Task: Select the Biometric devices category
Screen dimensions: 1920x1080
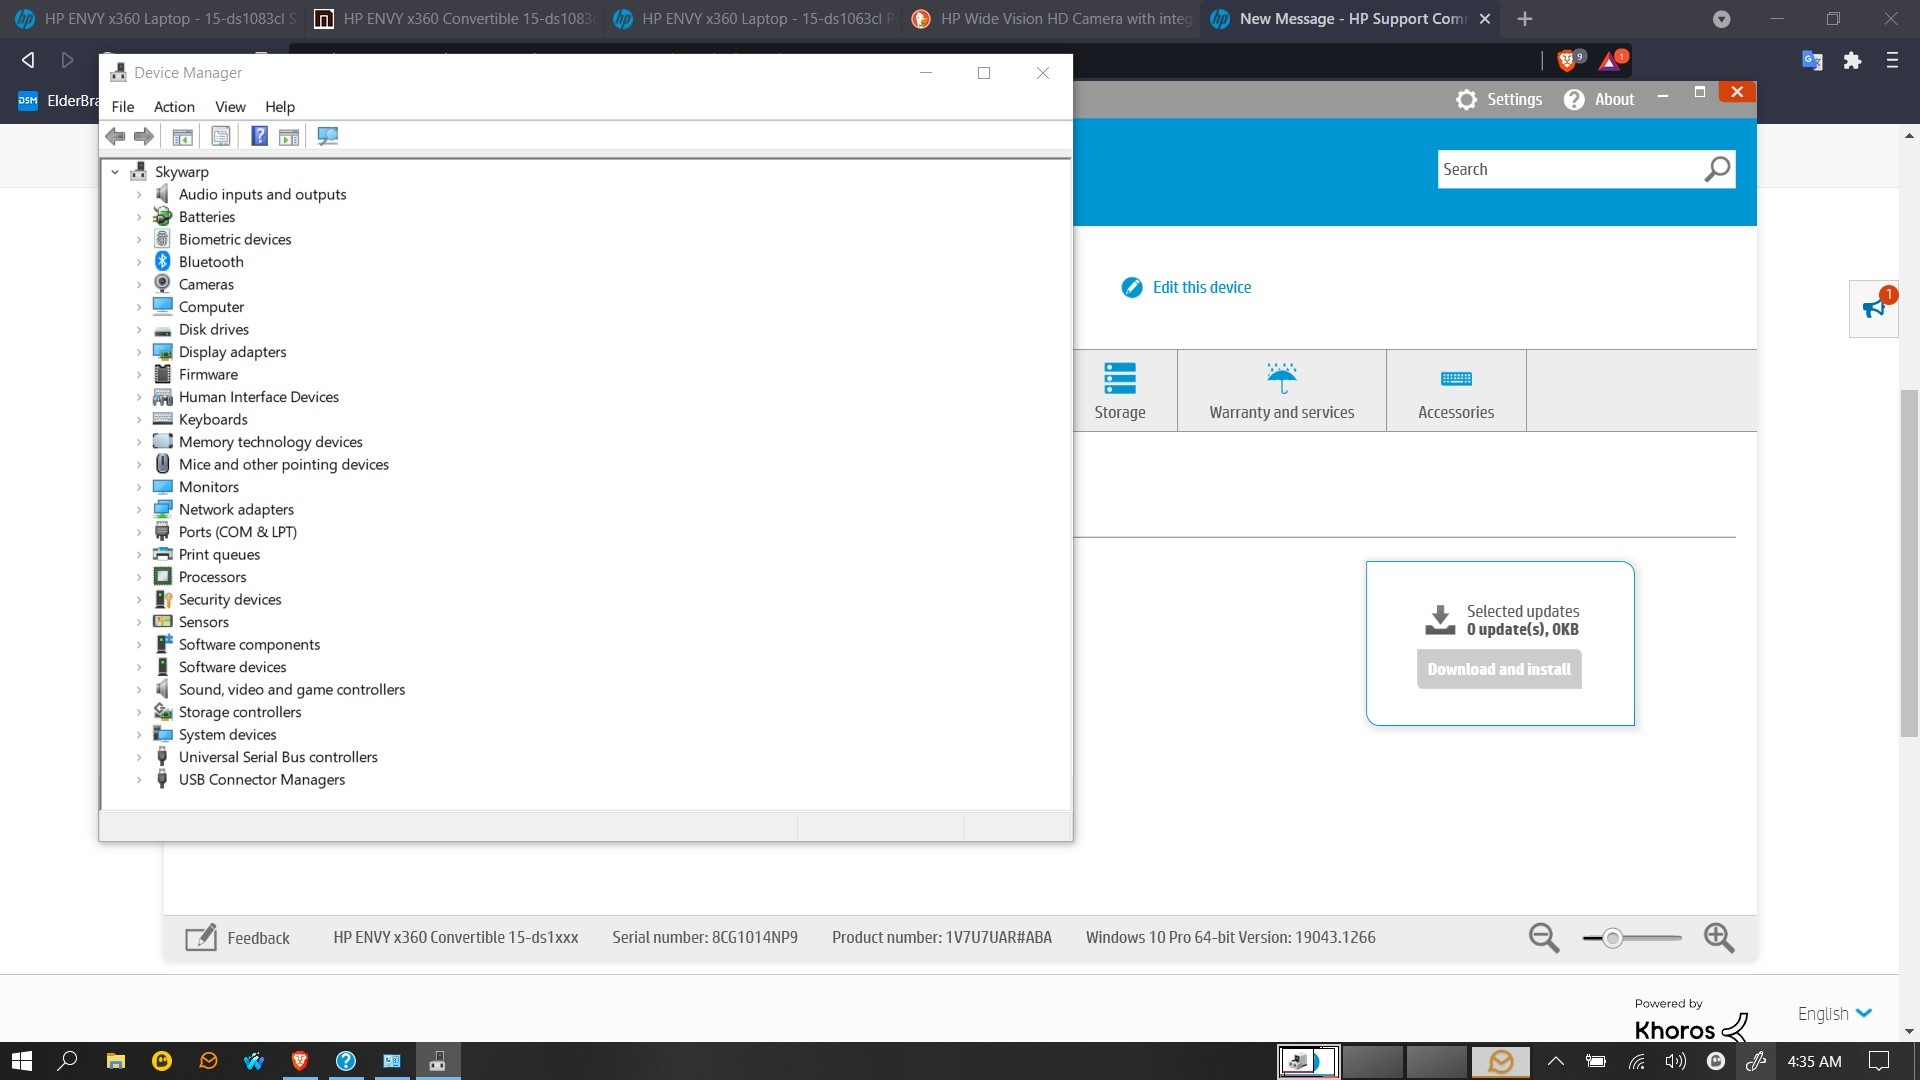Action: pos(235,239)
